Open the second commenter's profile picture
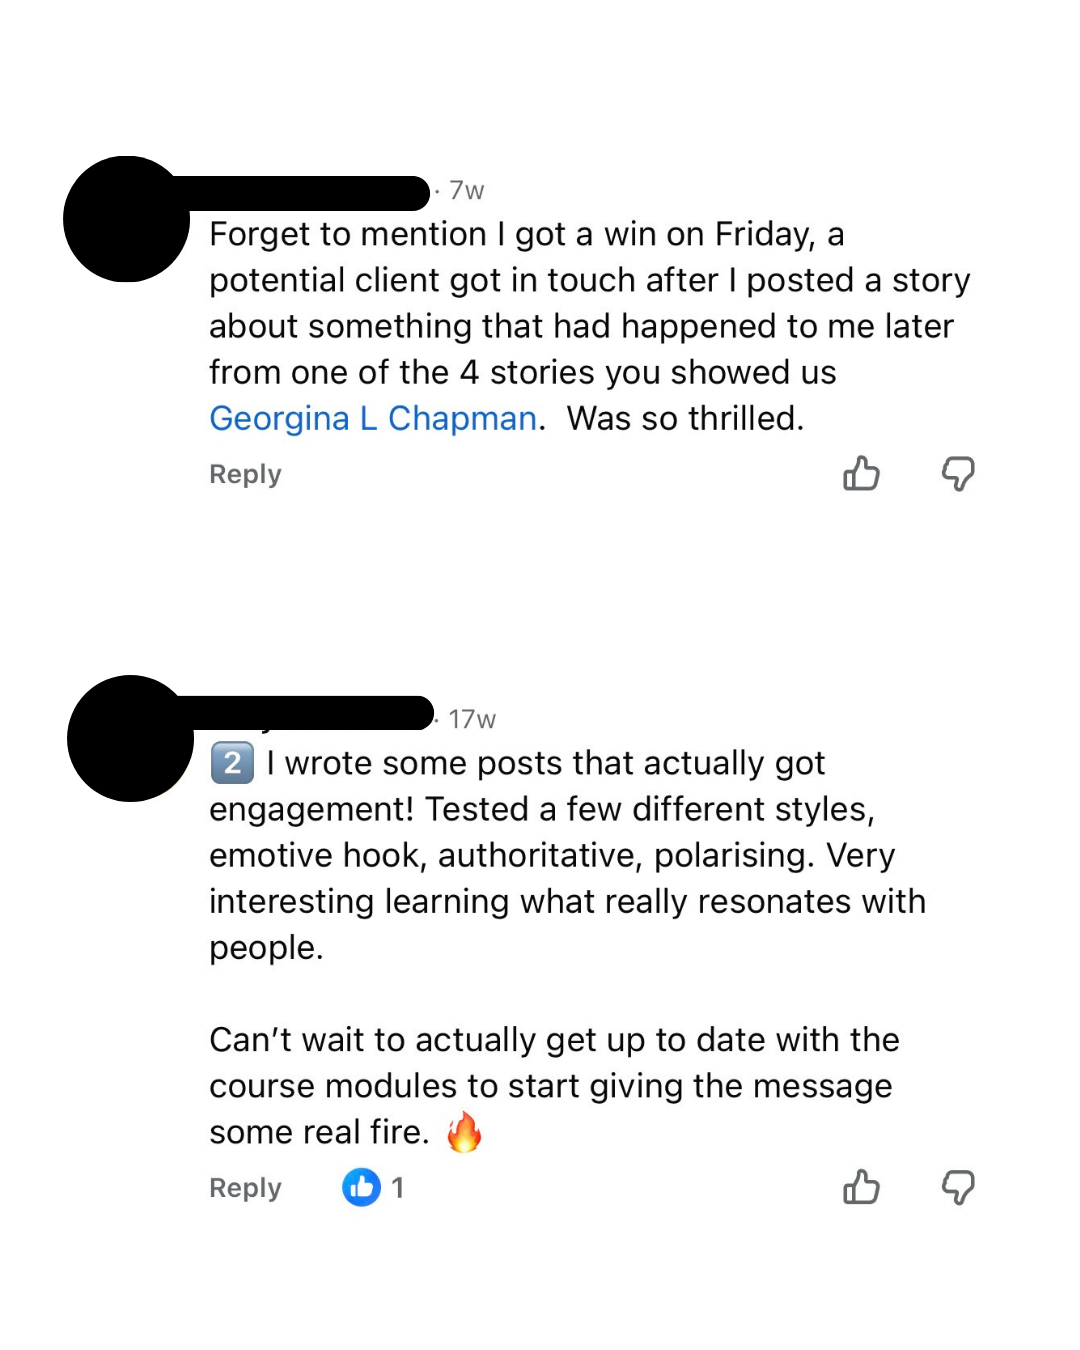The image size is (1080, 1350). pyautogui.click(x=128, y=740)
